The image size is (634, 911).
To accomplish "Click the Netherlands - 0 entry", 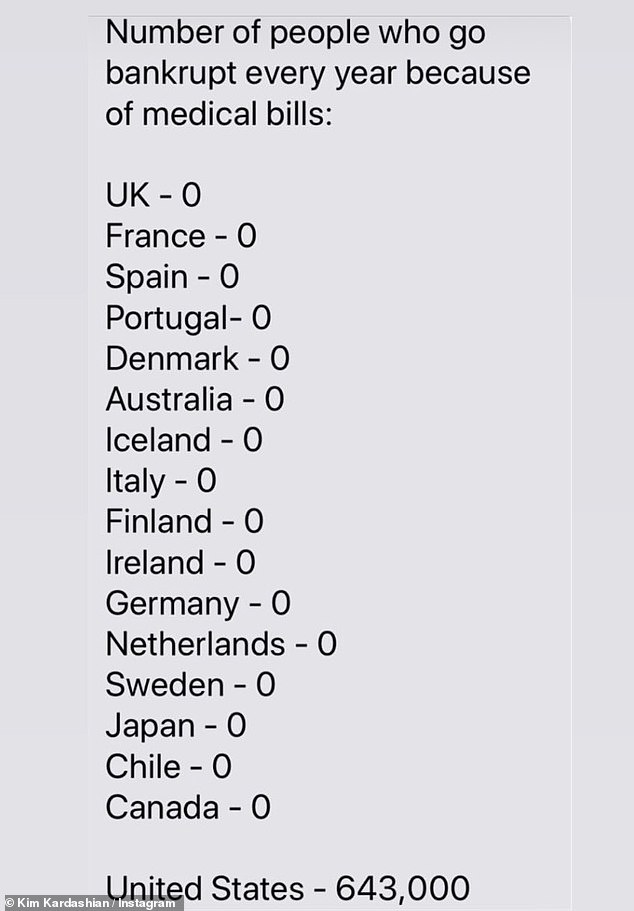I will [x=221, y=643].
